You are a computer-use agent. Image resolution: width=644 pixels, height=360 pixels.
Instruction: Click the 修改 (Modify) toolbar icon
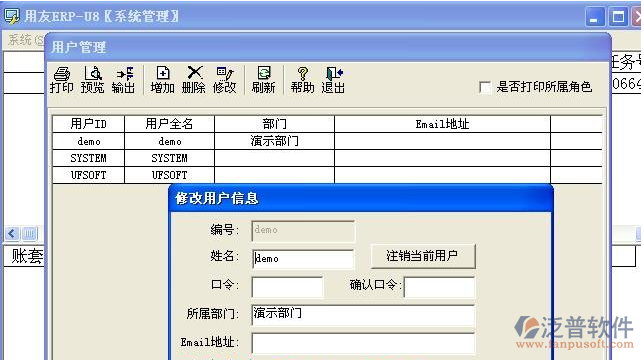coord(225,80)
